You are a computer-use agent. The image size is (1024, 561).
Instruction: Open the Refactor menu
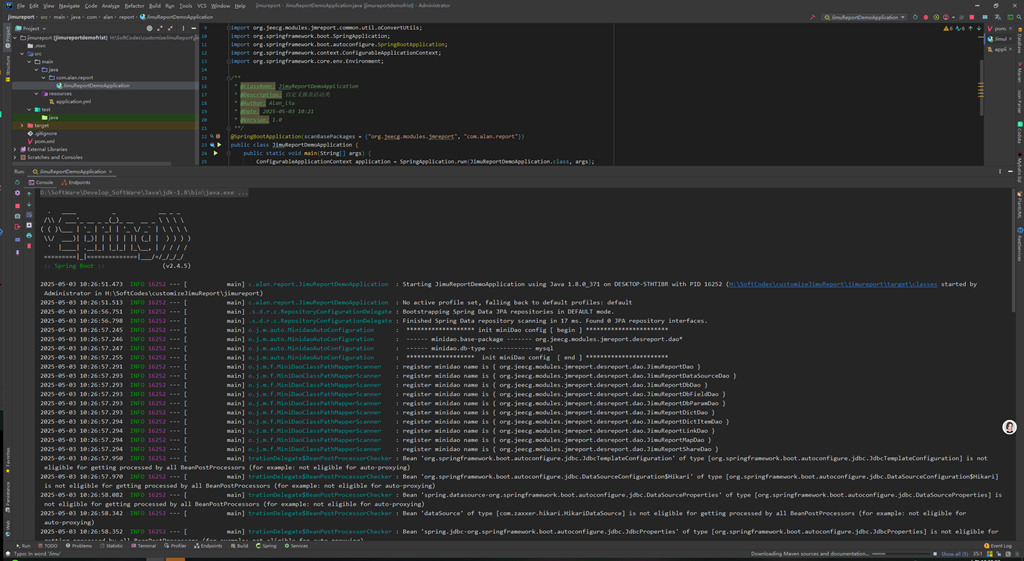135,6
